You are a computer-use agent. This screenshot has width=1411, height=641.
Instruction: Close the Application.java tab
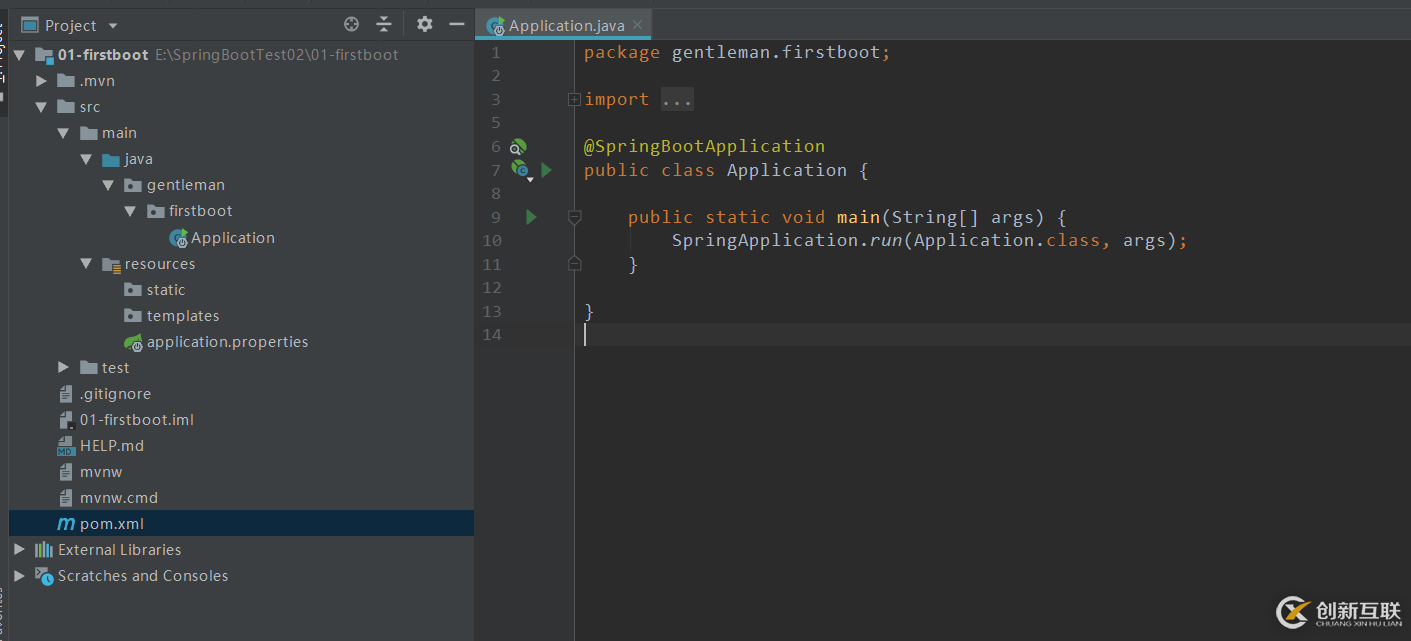[638, 25]
